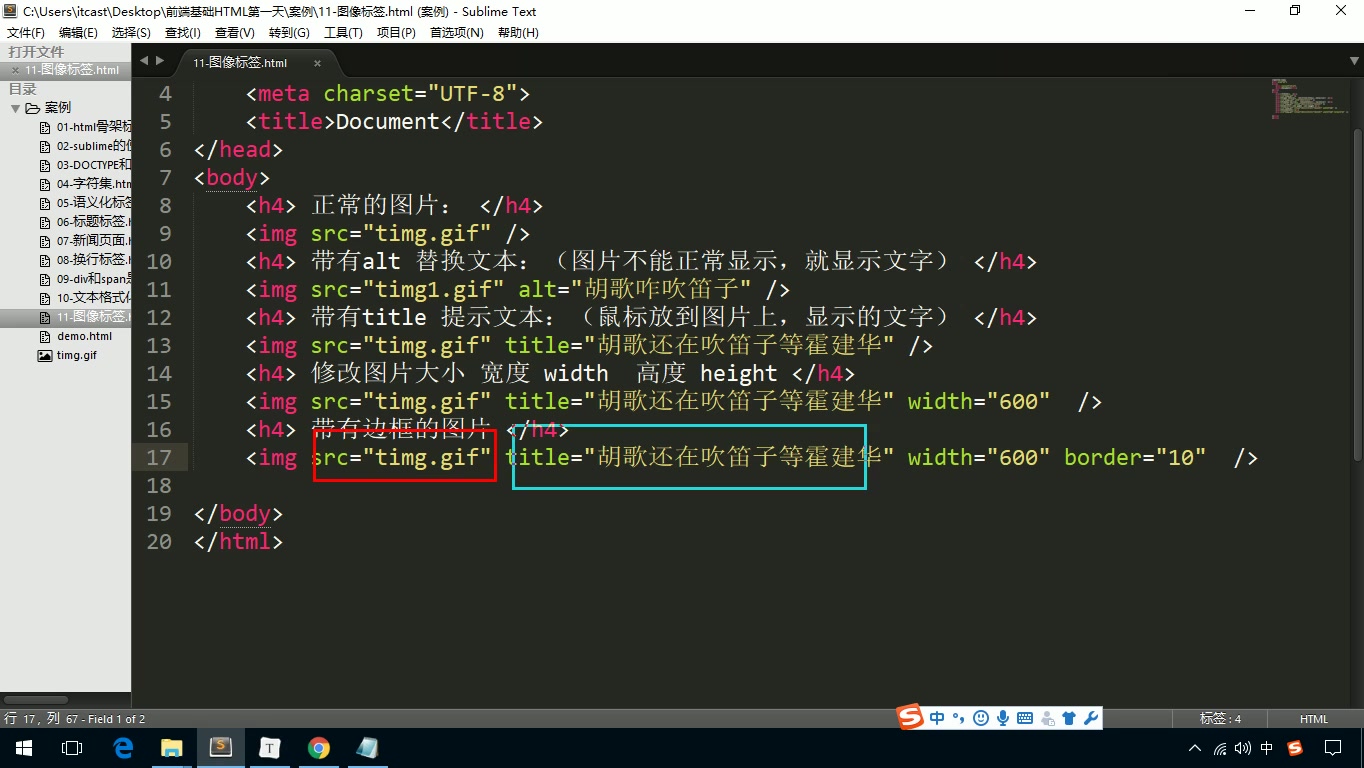
Task: Change tab size via 标签: 4
Action: (1220, 719)
